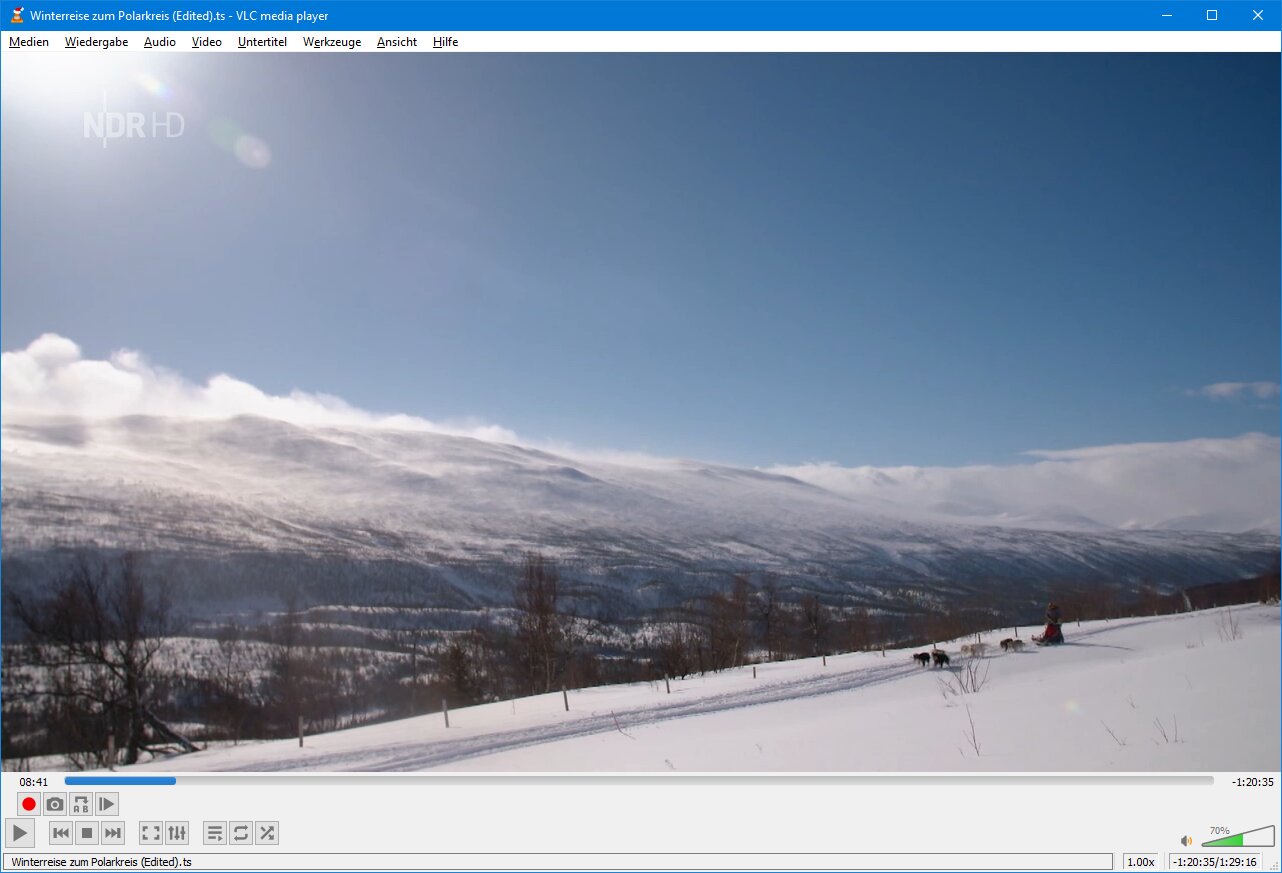Take a video snapshot with camera icon

point(55,804)
